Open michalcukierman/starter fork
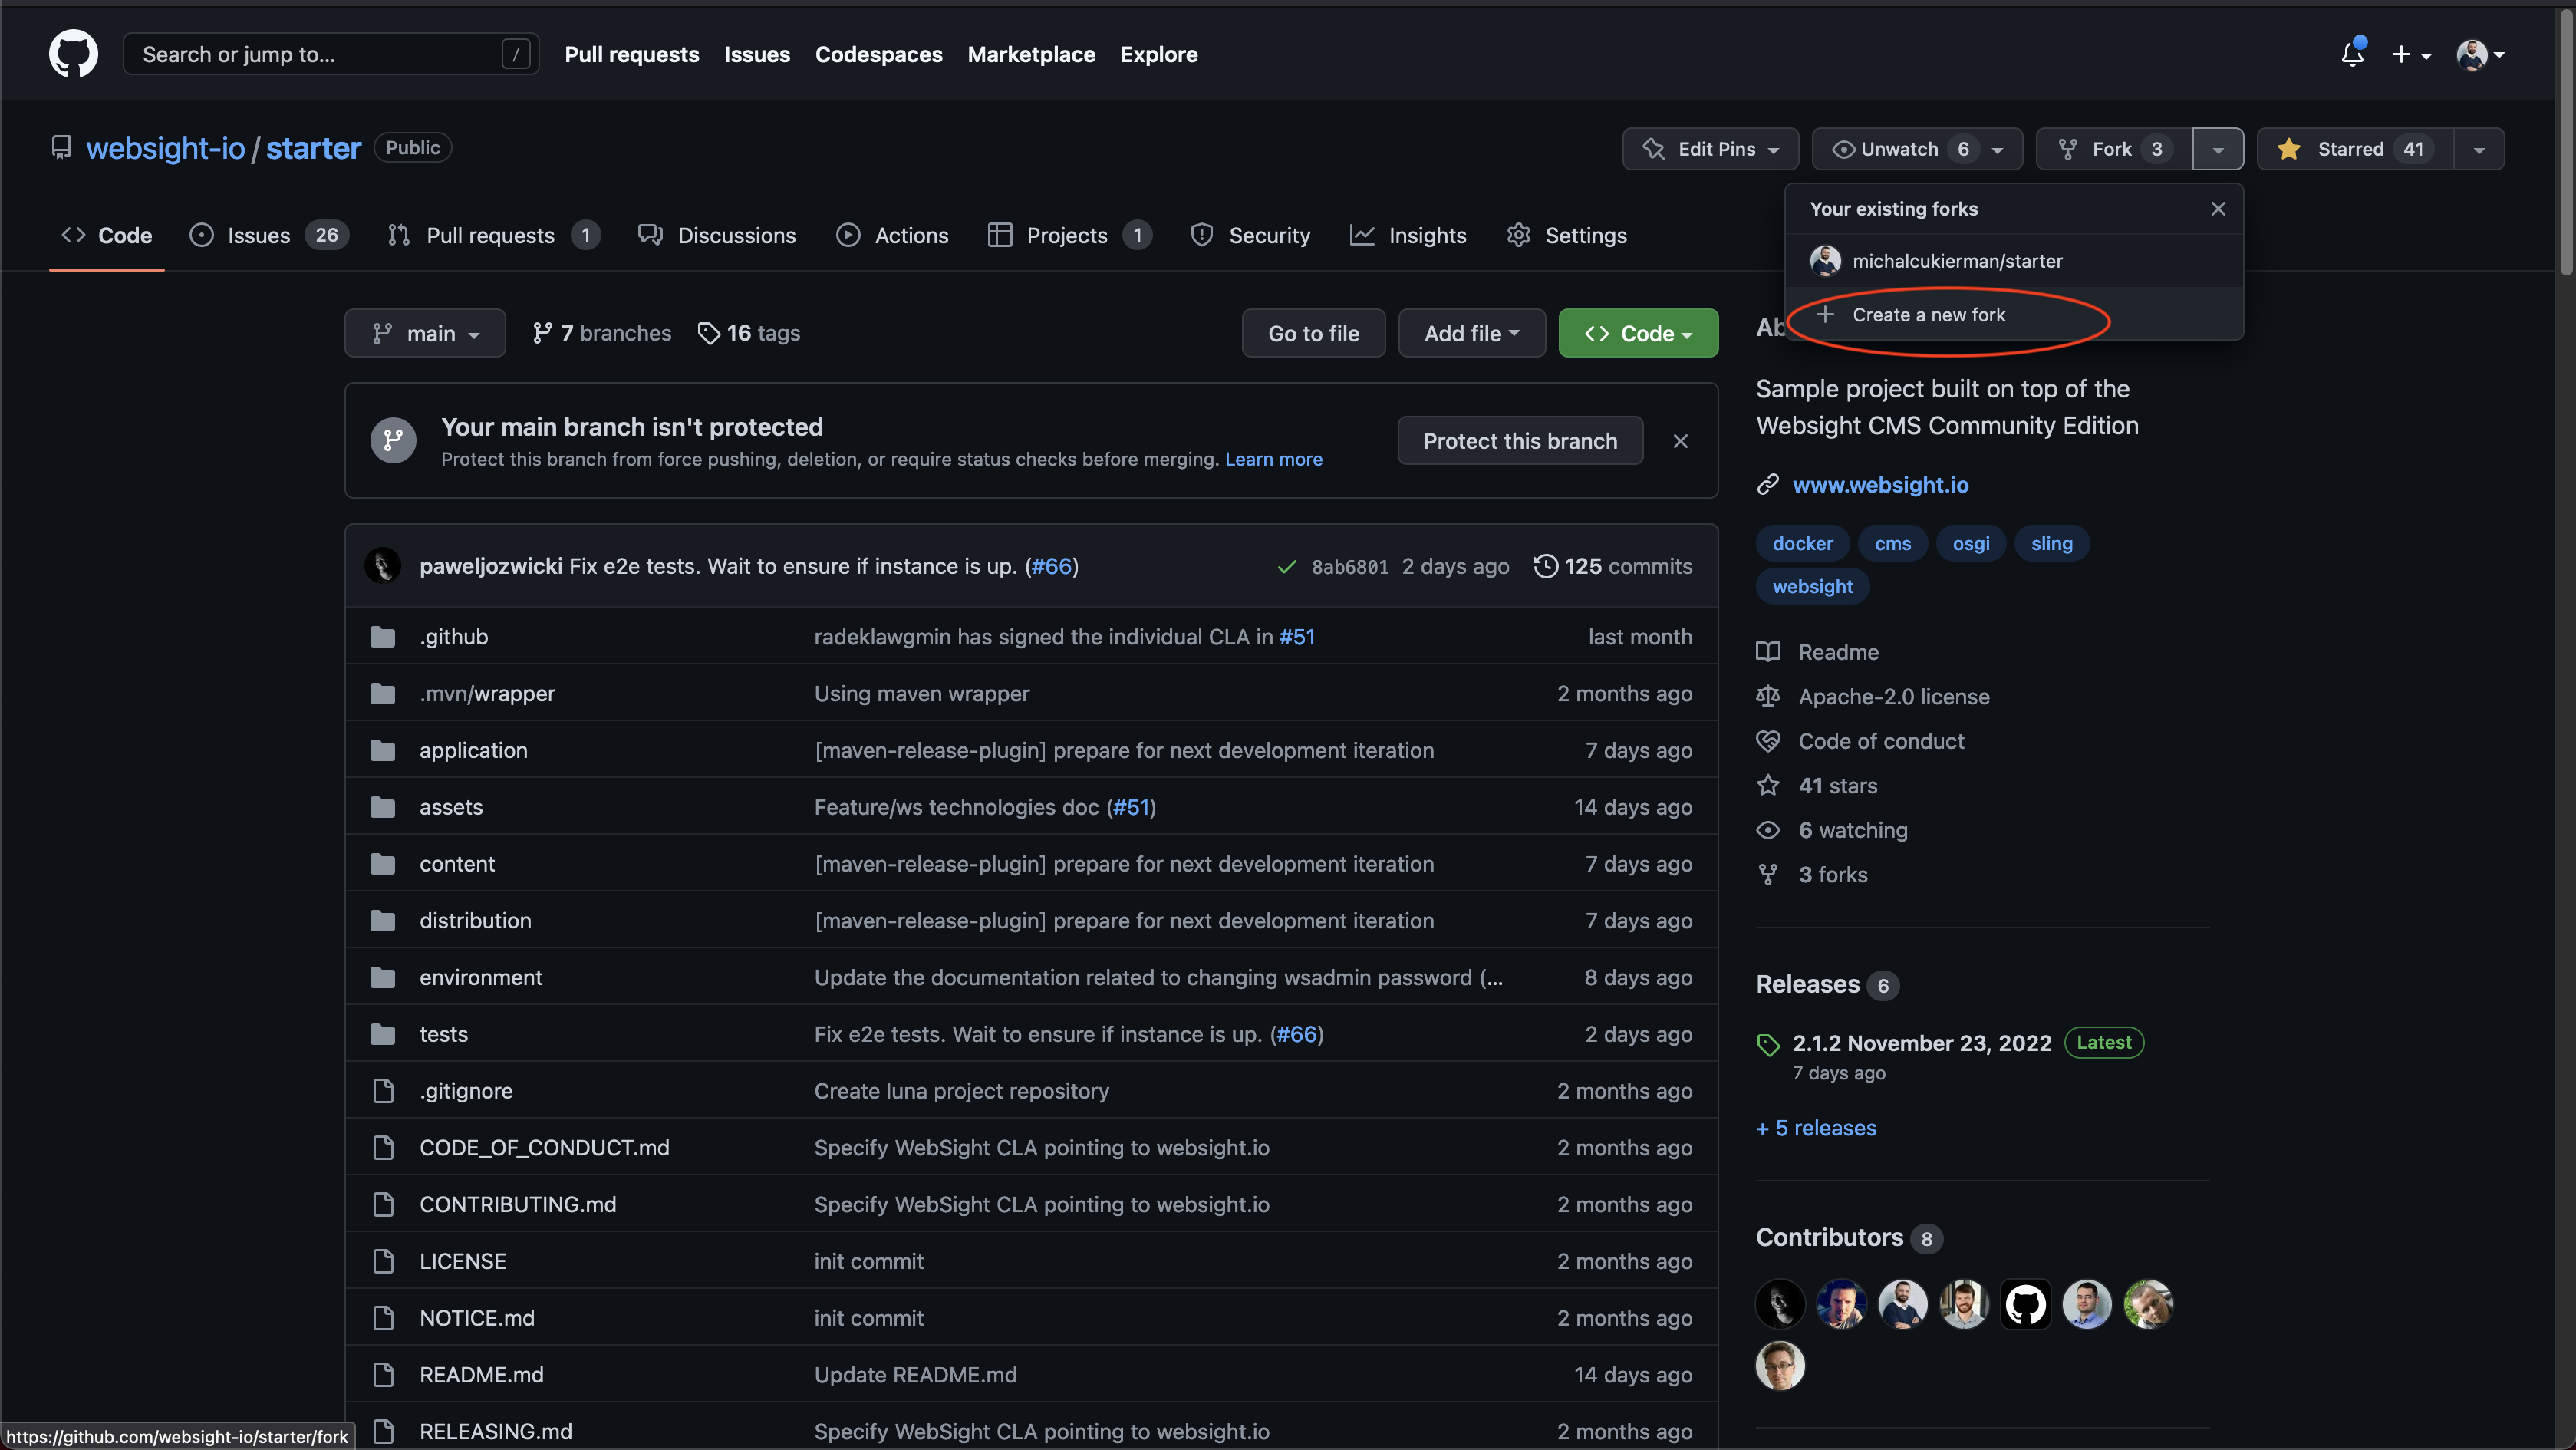The image size is (2576, 1450). [x=2013, y=261]
